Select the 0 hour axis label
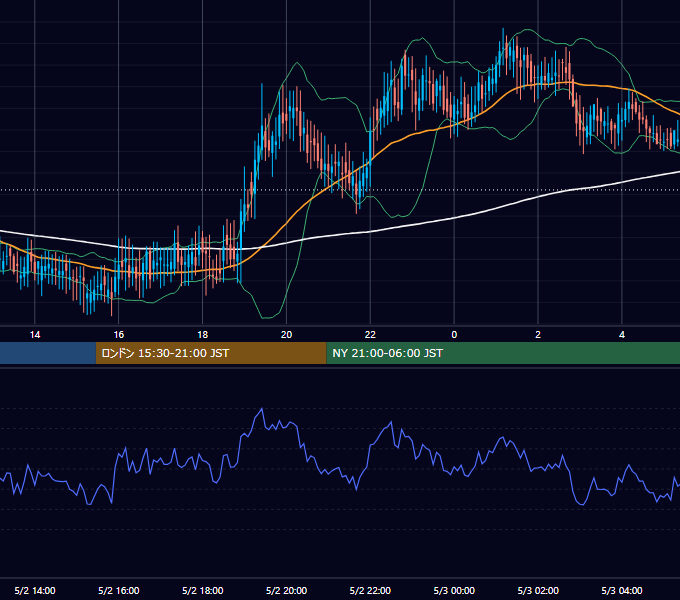This screenshot has height=600, width=680. (454, 335)
